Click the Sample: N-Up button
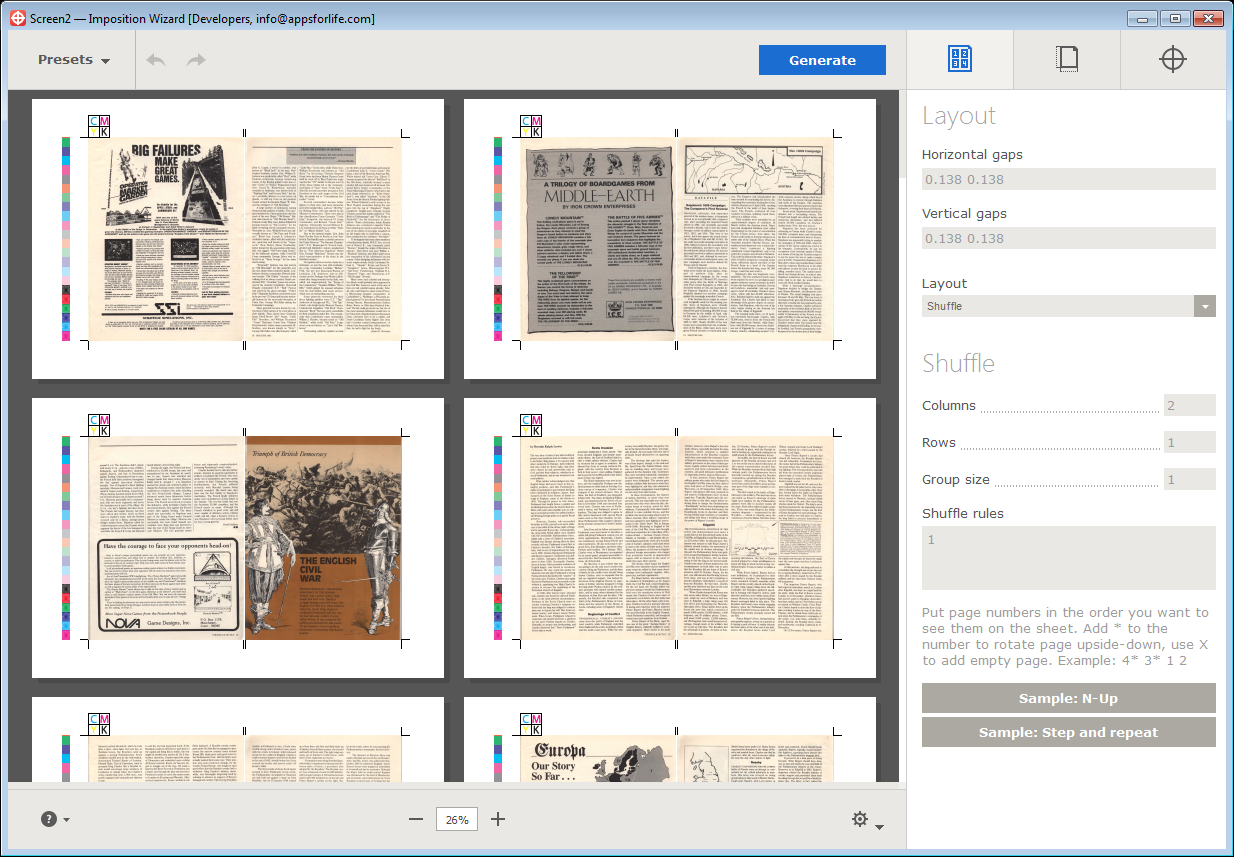 click(x=1068, y=697)
